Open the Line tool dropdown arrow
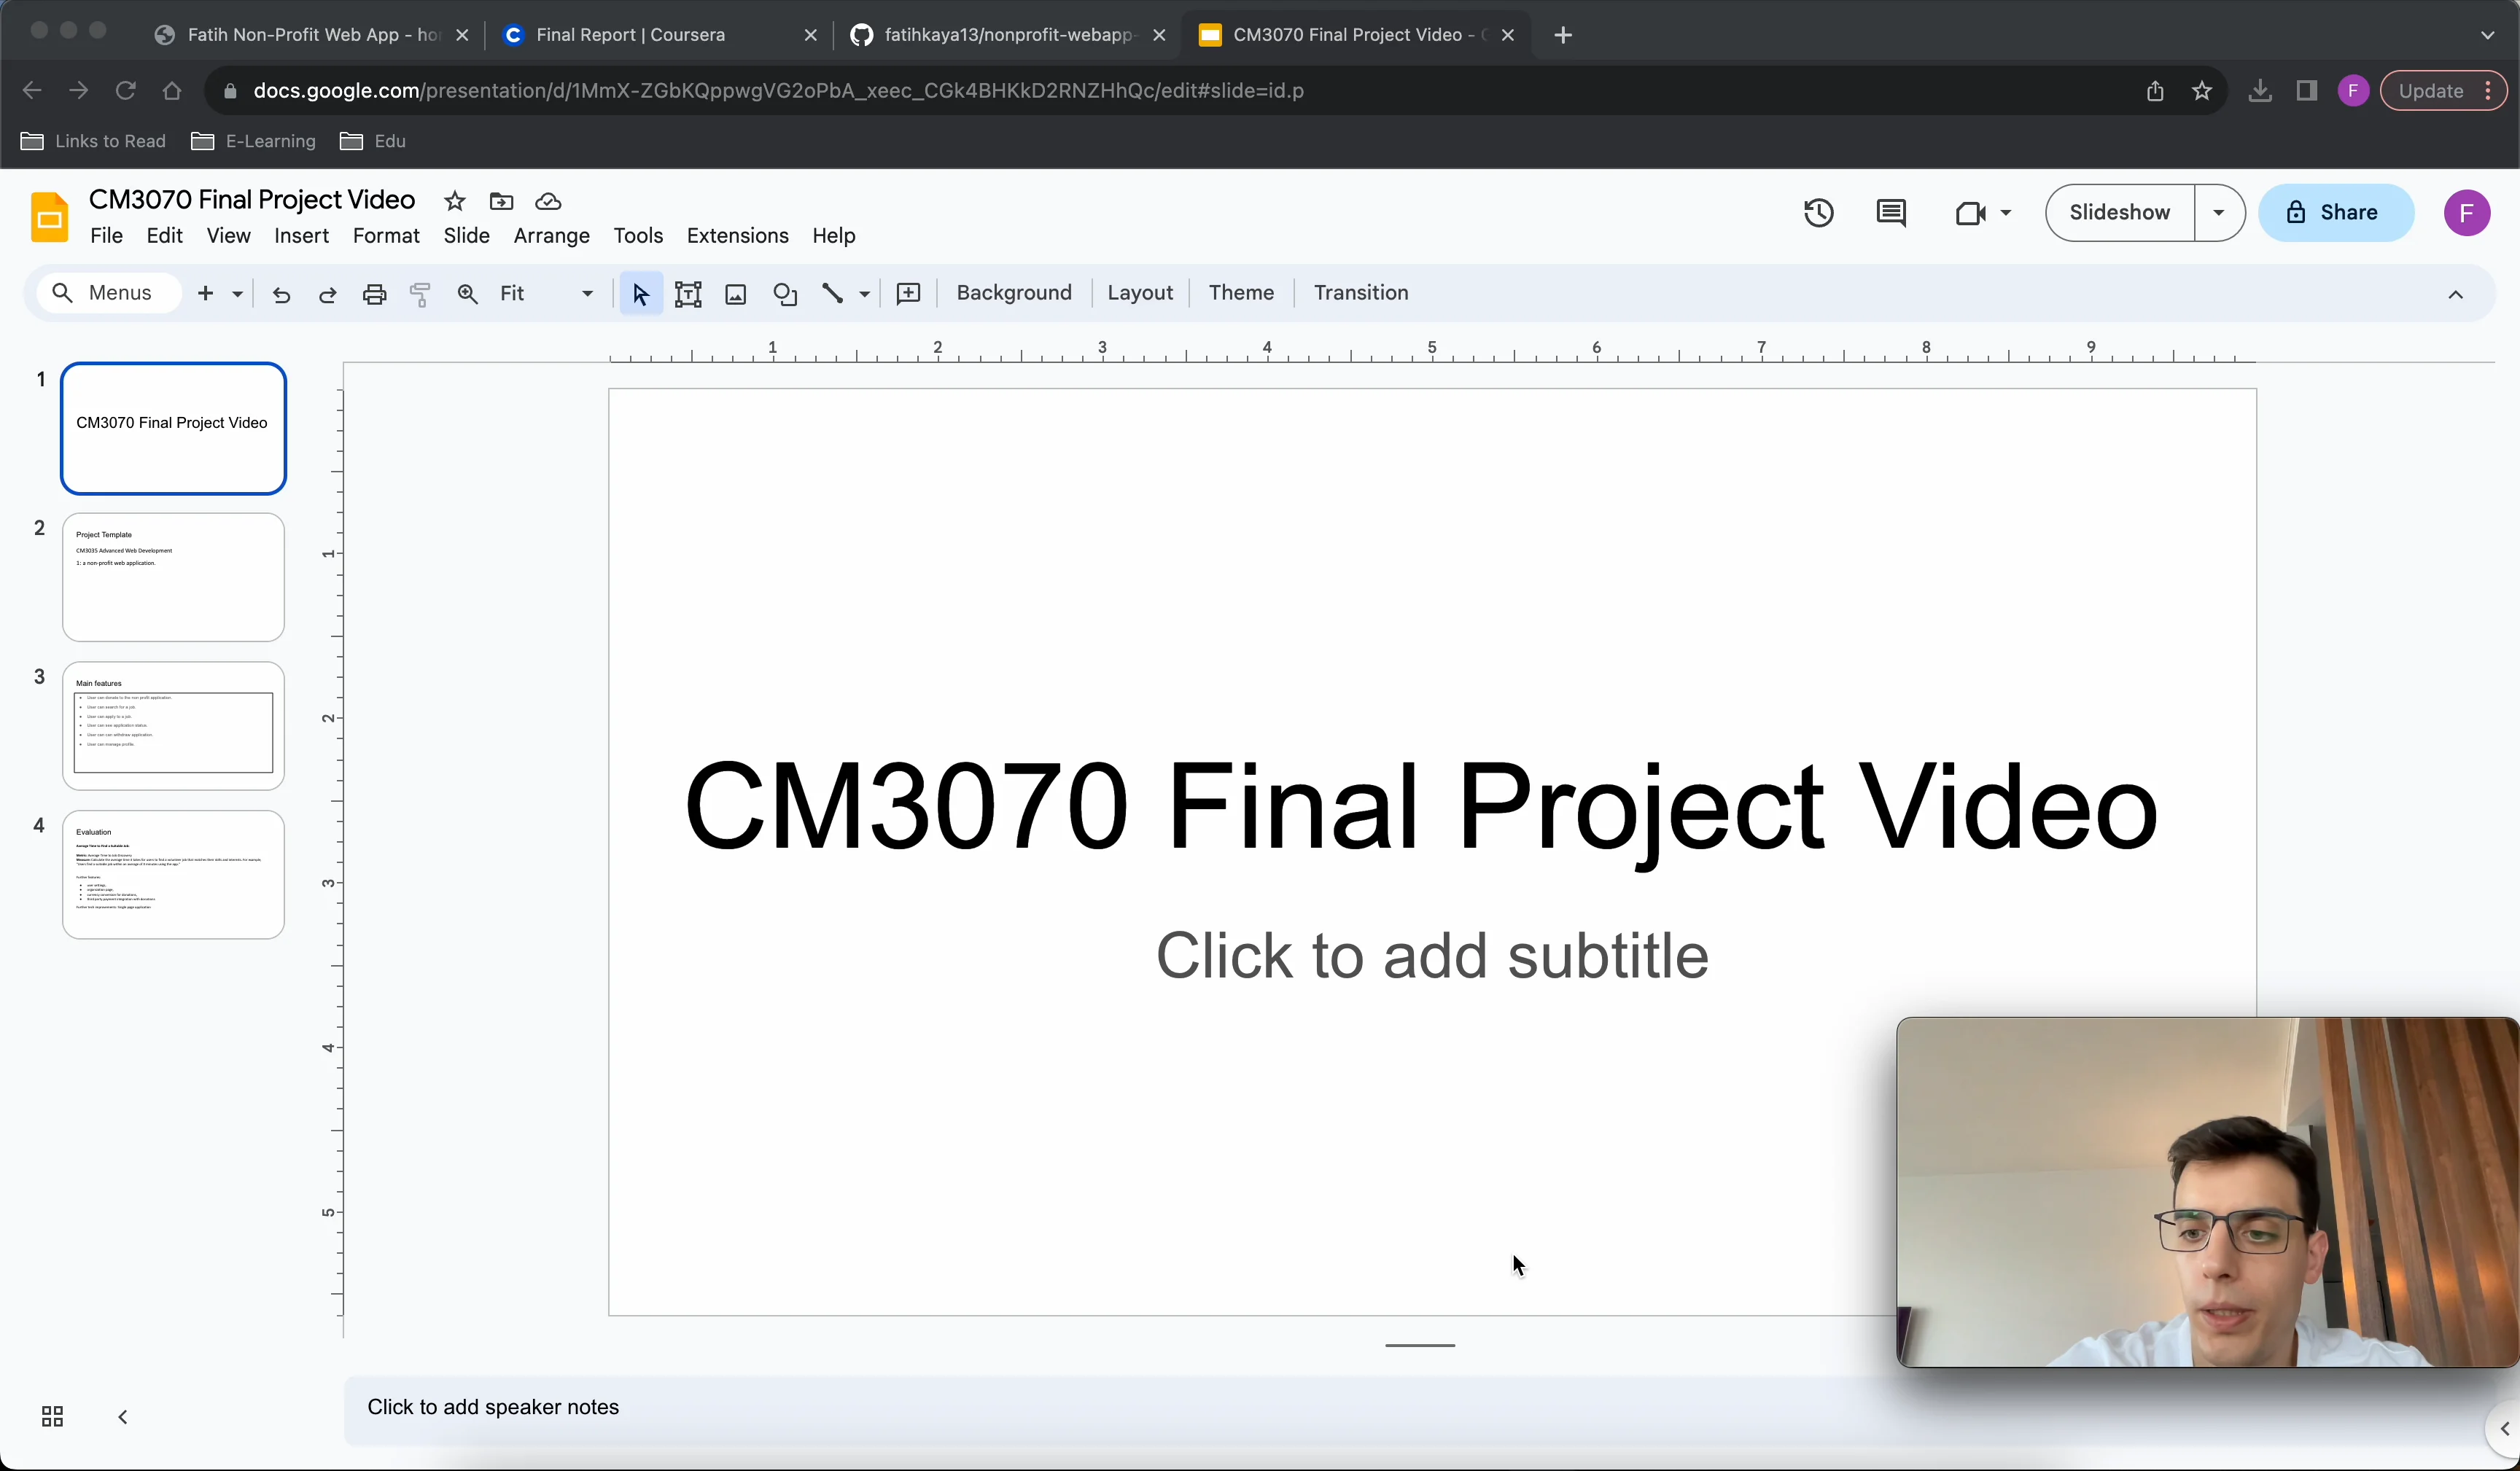The image size is (2520, 1471). [863, 293]
